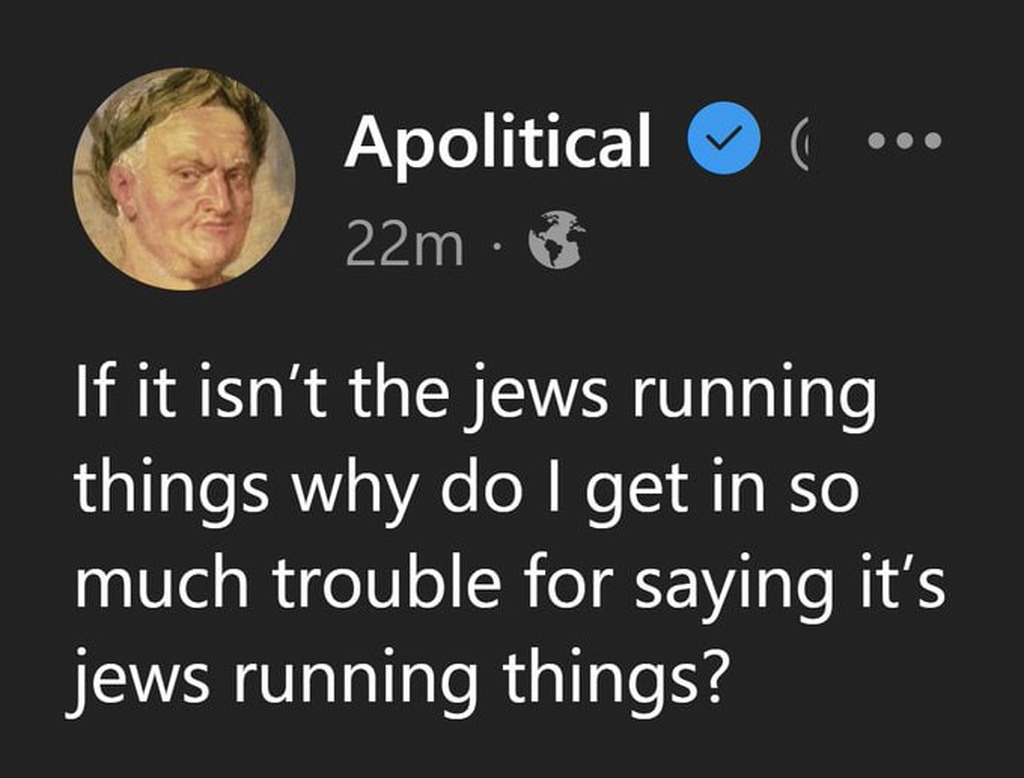
Task: Click the cut-off icon right of the verified badge
Action: coord(803,145)
